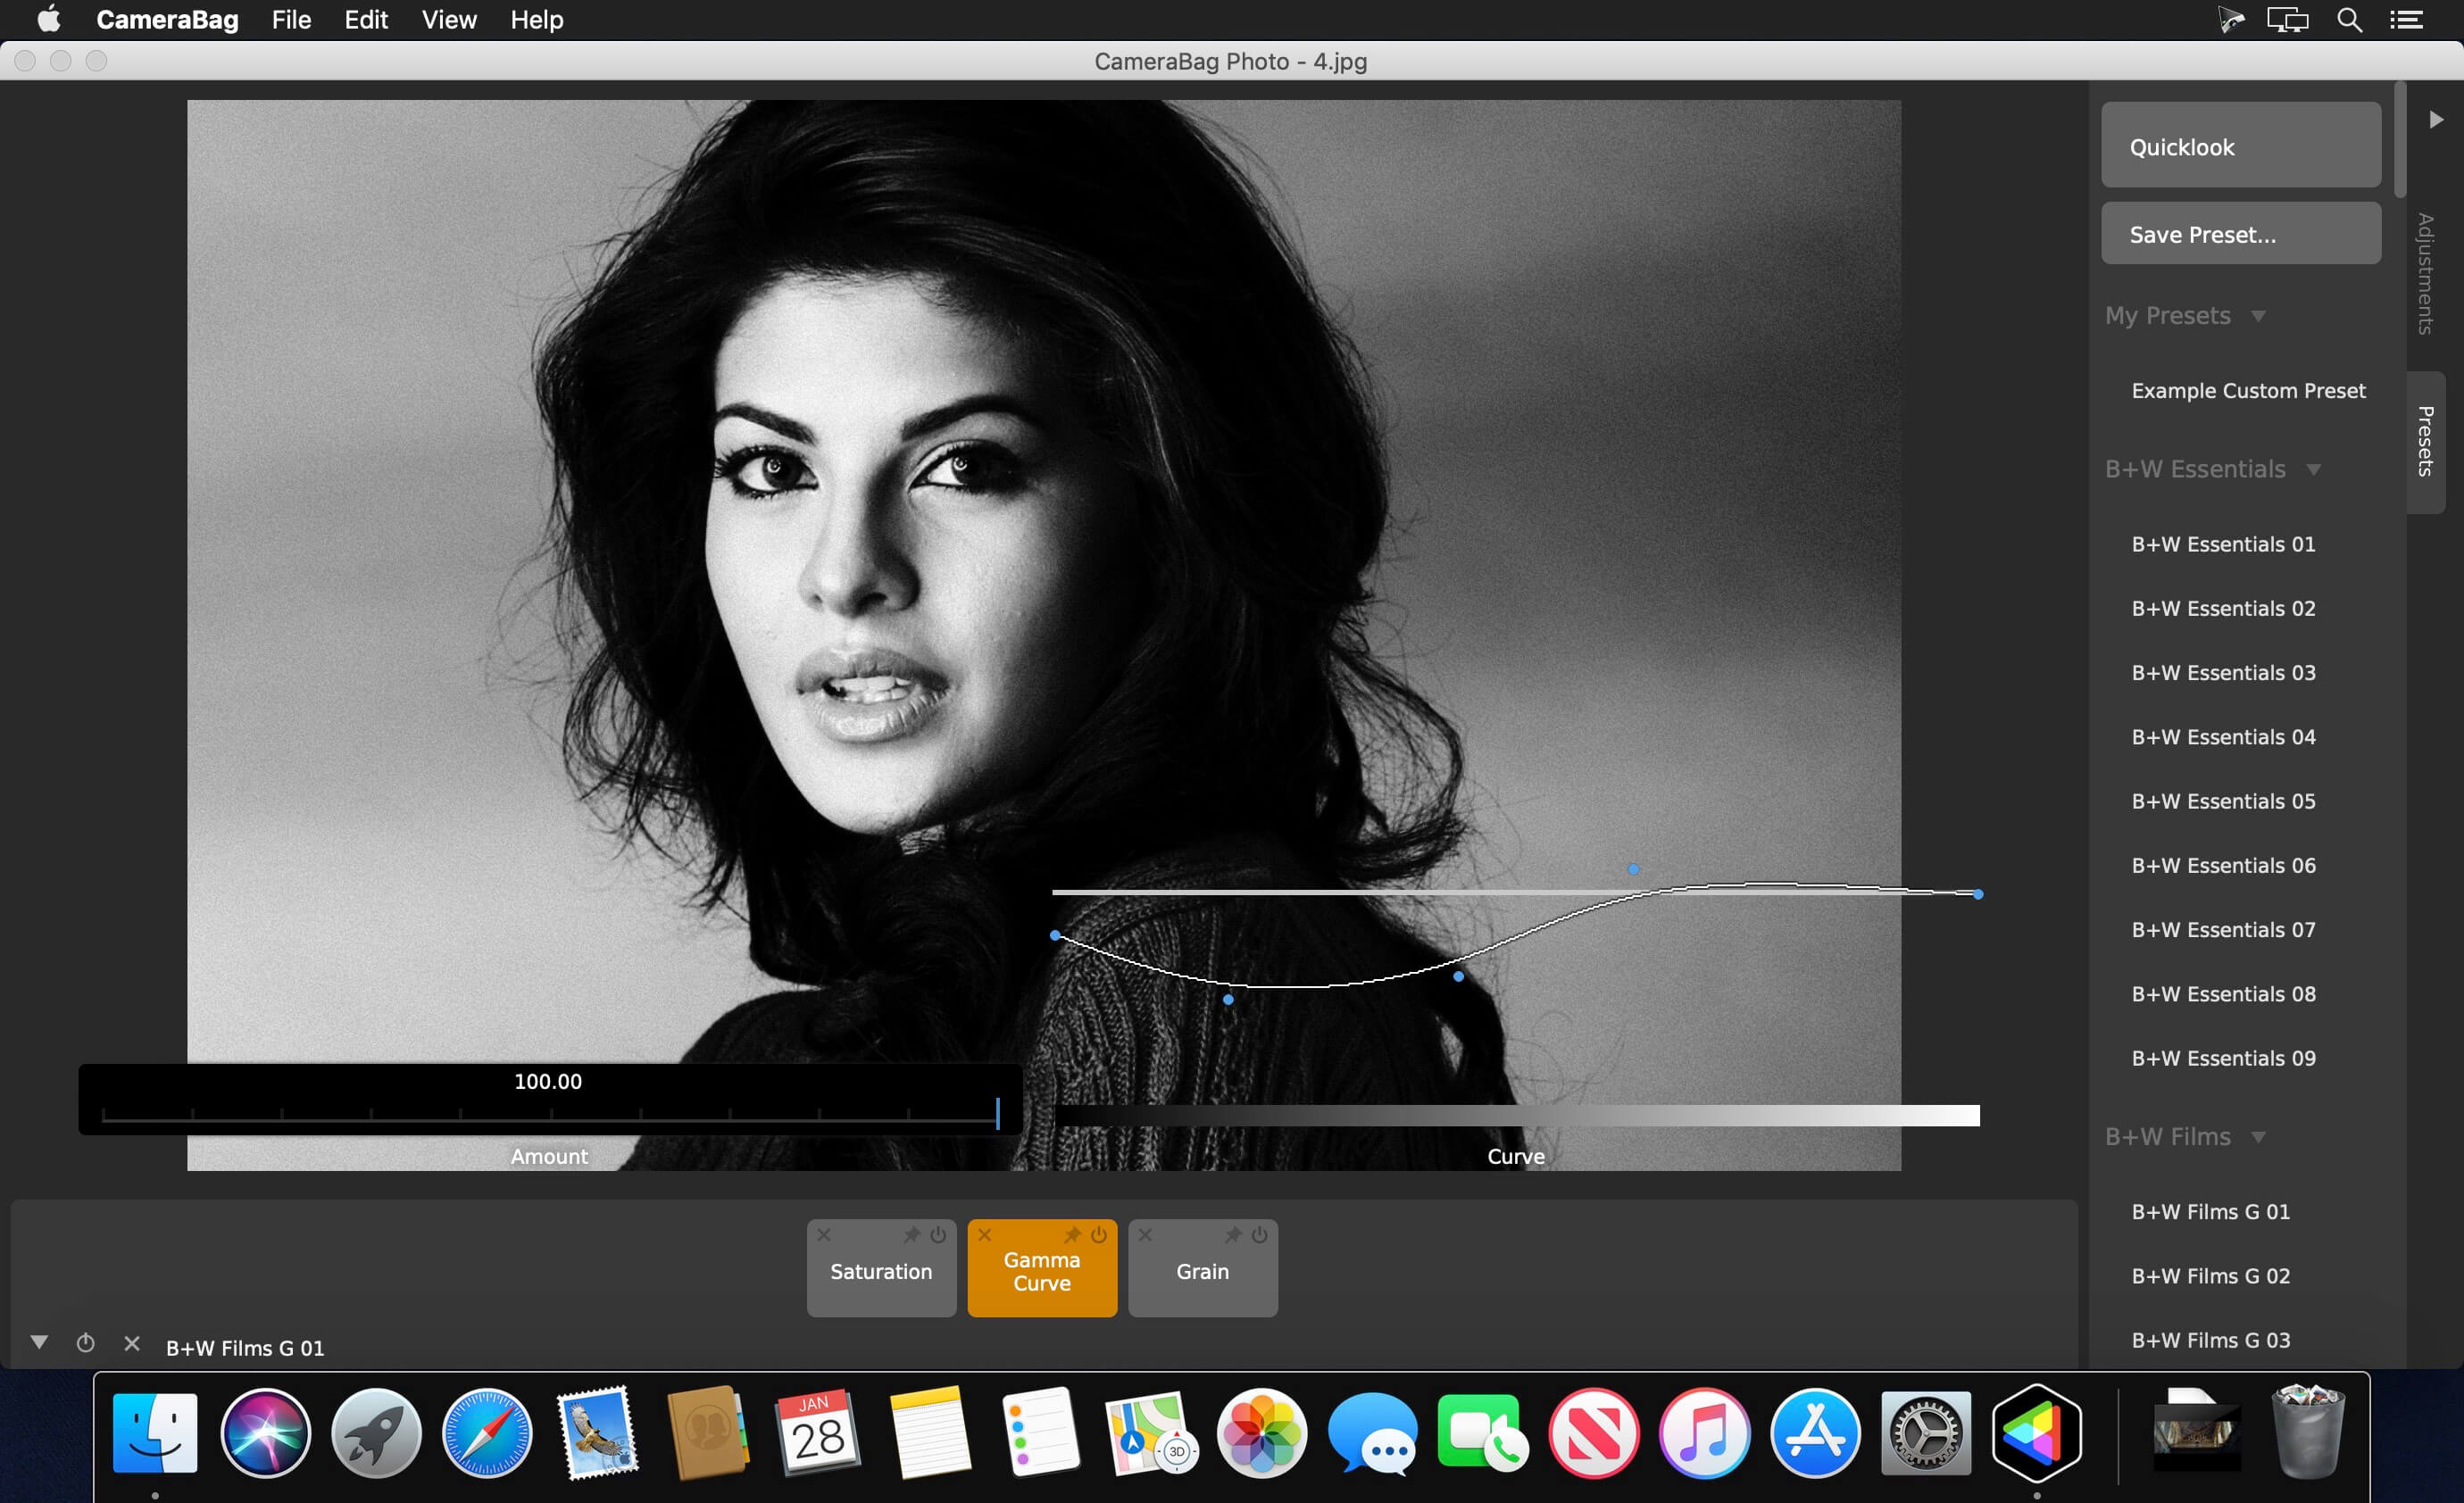Viewport: 2464px width, 1503px height.
Task: Apply B+W Films G 03 preset
Action: click(x=2210, y=1340)
